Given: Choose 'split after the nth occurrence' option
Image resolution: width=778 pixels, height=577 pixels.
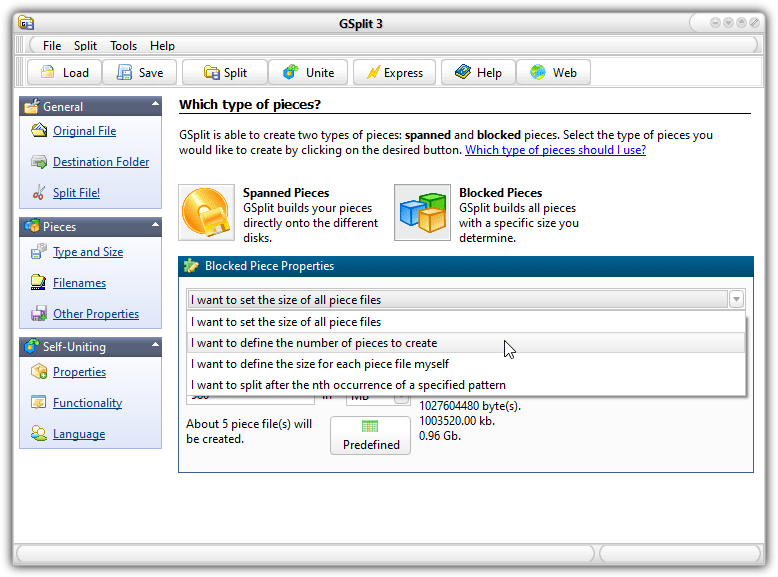Looking at the screenshot, I should click(466, 385).
